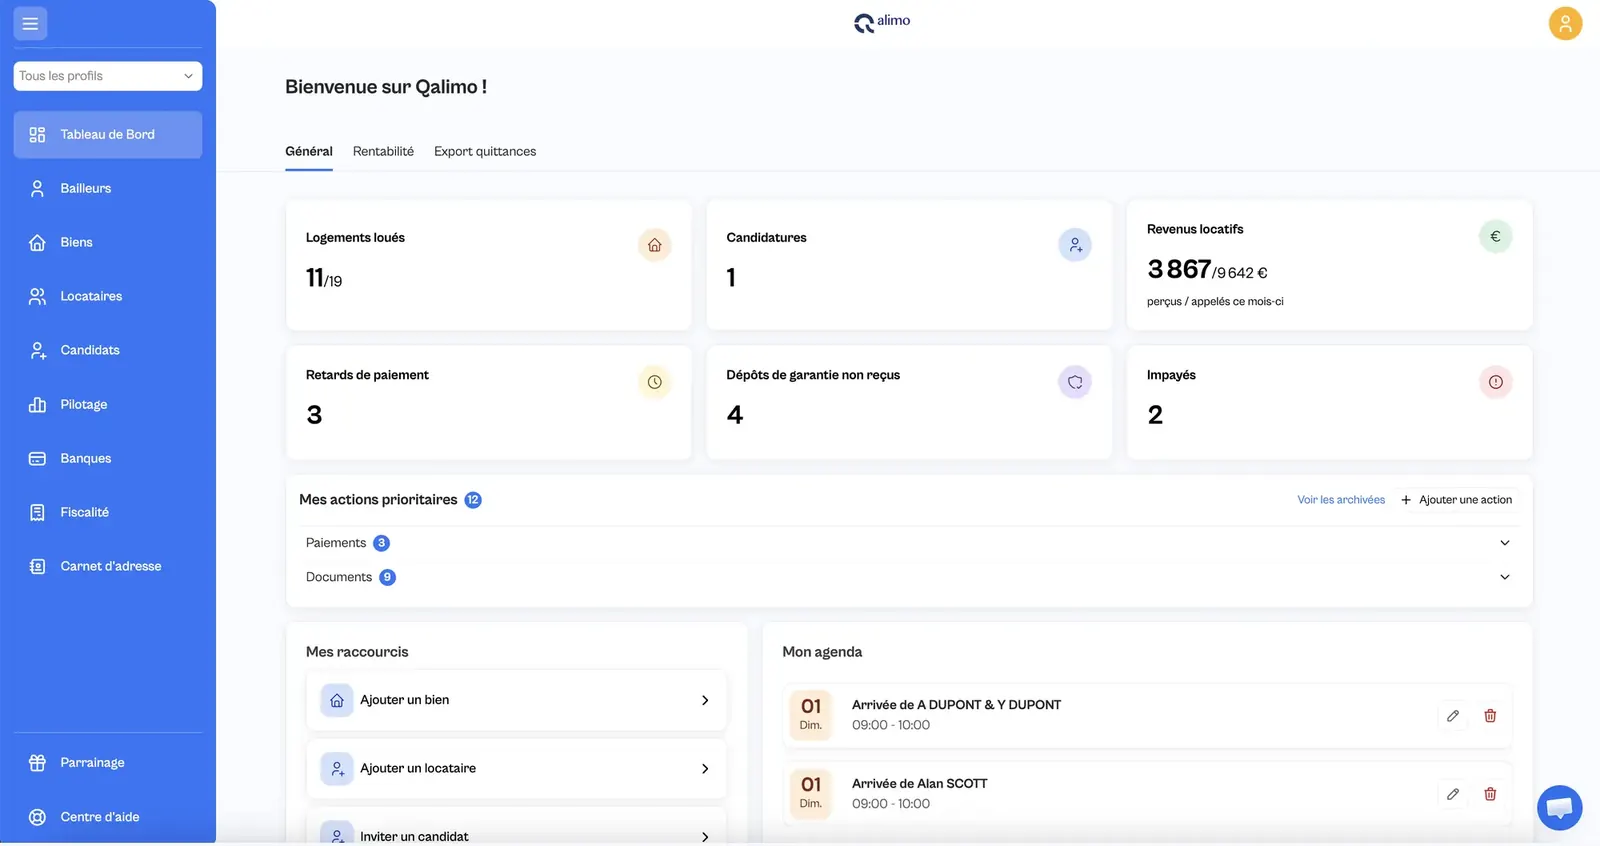The width and height of the screenshot is (1600, 846).
Task: Open the Banques section
Action: [x=108, y=459]
